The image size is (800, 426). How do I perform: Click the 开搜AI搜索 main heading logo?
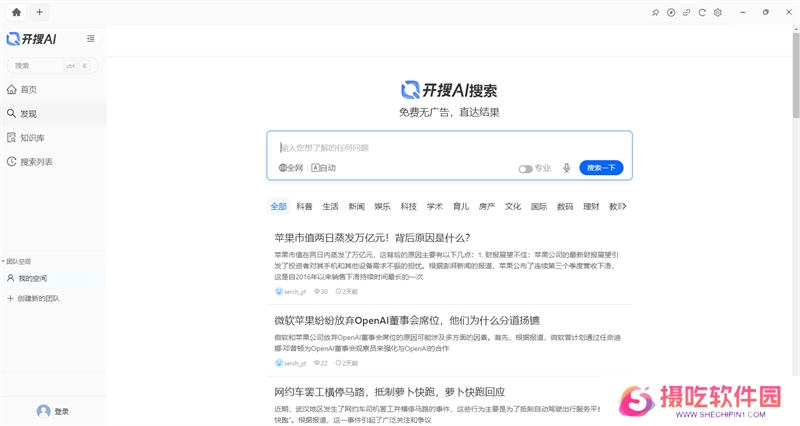(x=449, y=90)
